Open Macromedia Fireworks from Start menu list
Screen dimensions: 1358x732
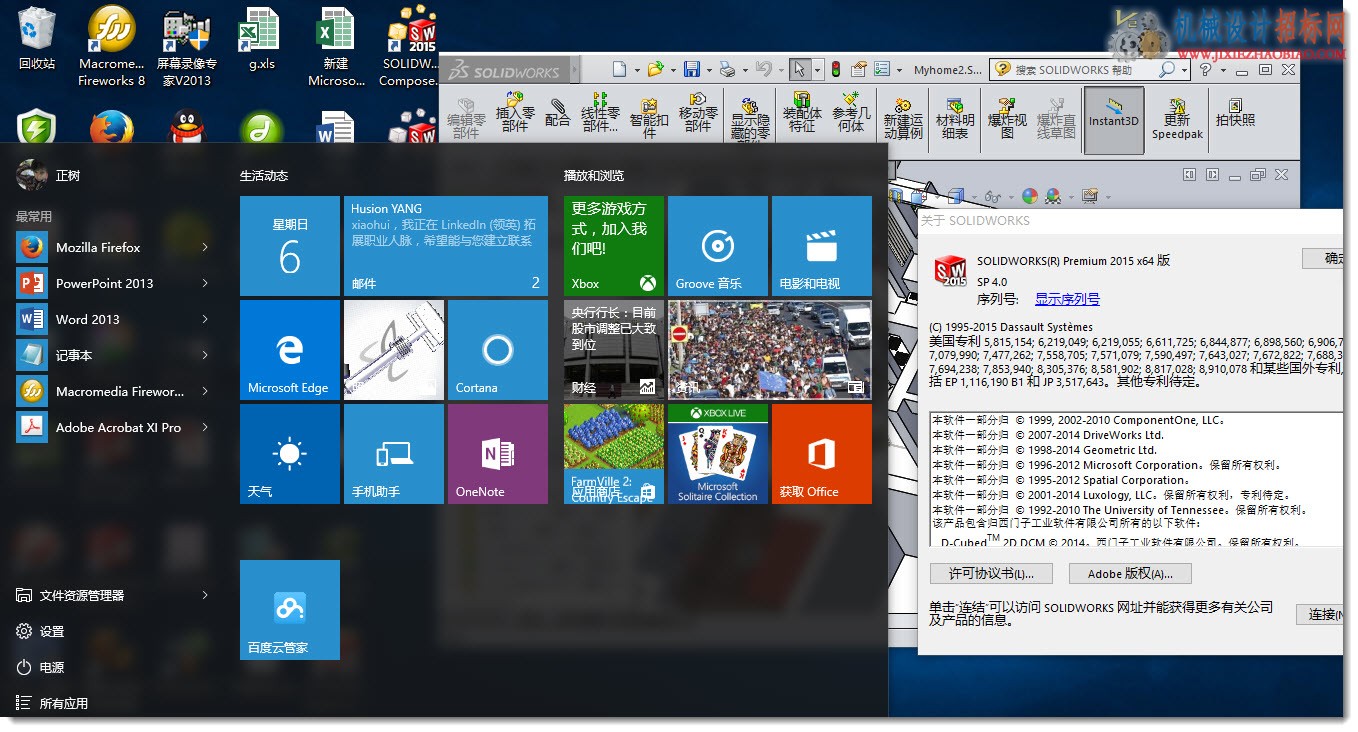click(112, 391)
